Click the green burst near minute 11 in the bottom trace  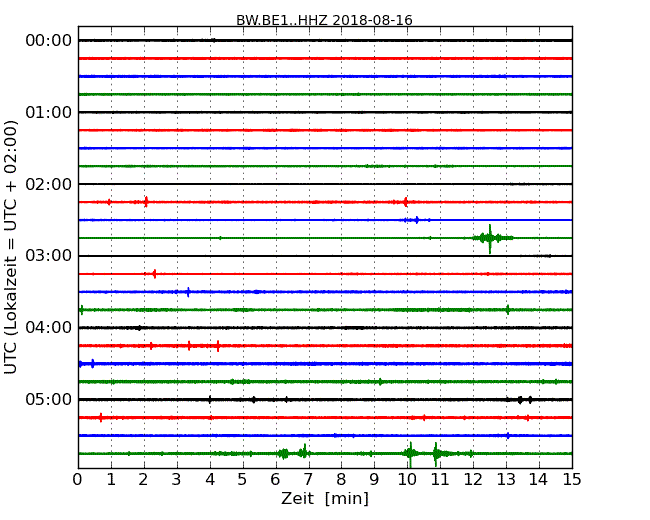pyautogui.click(x=436, y=454)
